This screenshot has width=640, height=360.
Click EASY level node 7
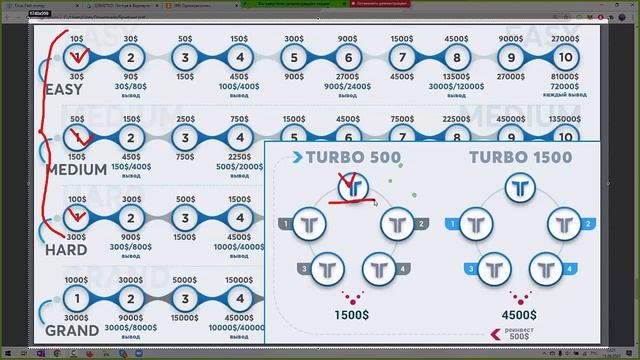pos(402,58)
